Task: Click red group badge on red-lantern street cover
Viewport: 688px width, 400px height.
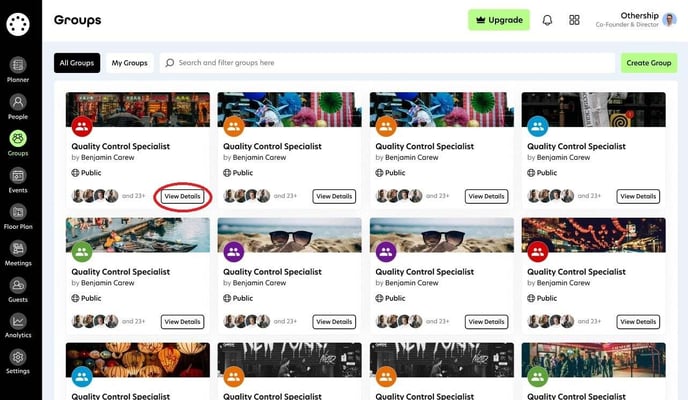Action: pos(538,252)
